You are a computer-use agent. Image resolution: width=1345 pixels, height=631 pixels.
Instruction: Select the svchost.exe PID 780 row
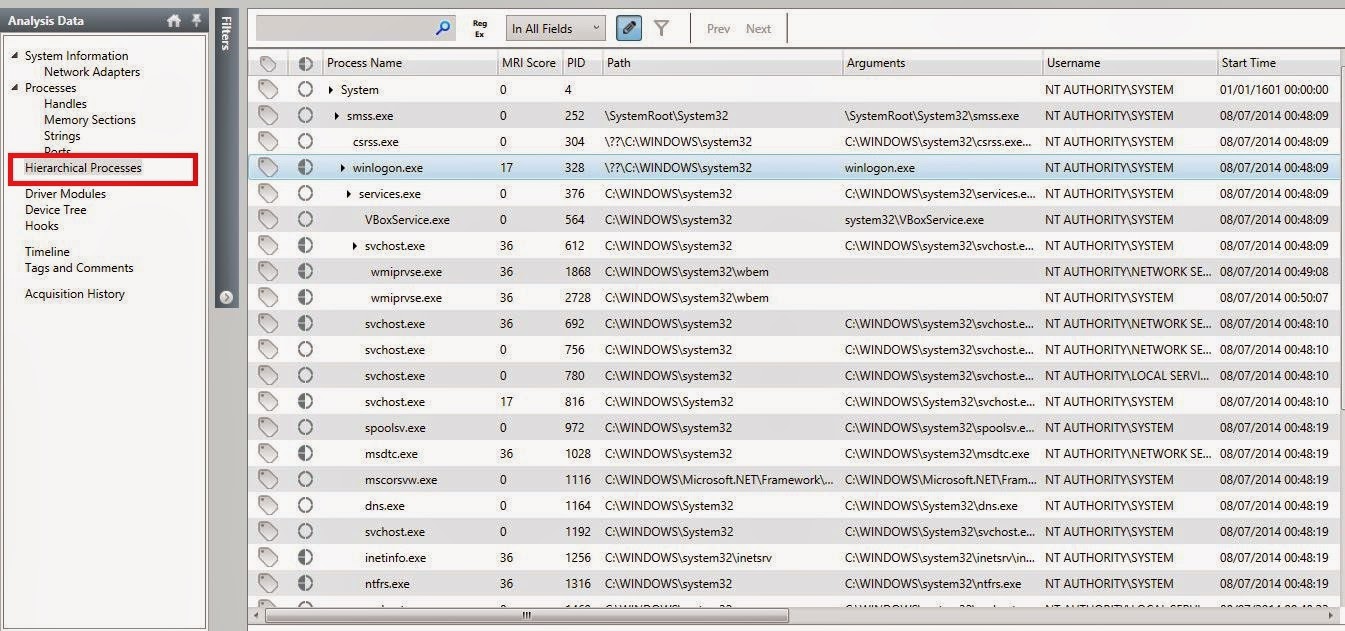[x=793, y=376]
